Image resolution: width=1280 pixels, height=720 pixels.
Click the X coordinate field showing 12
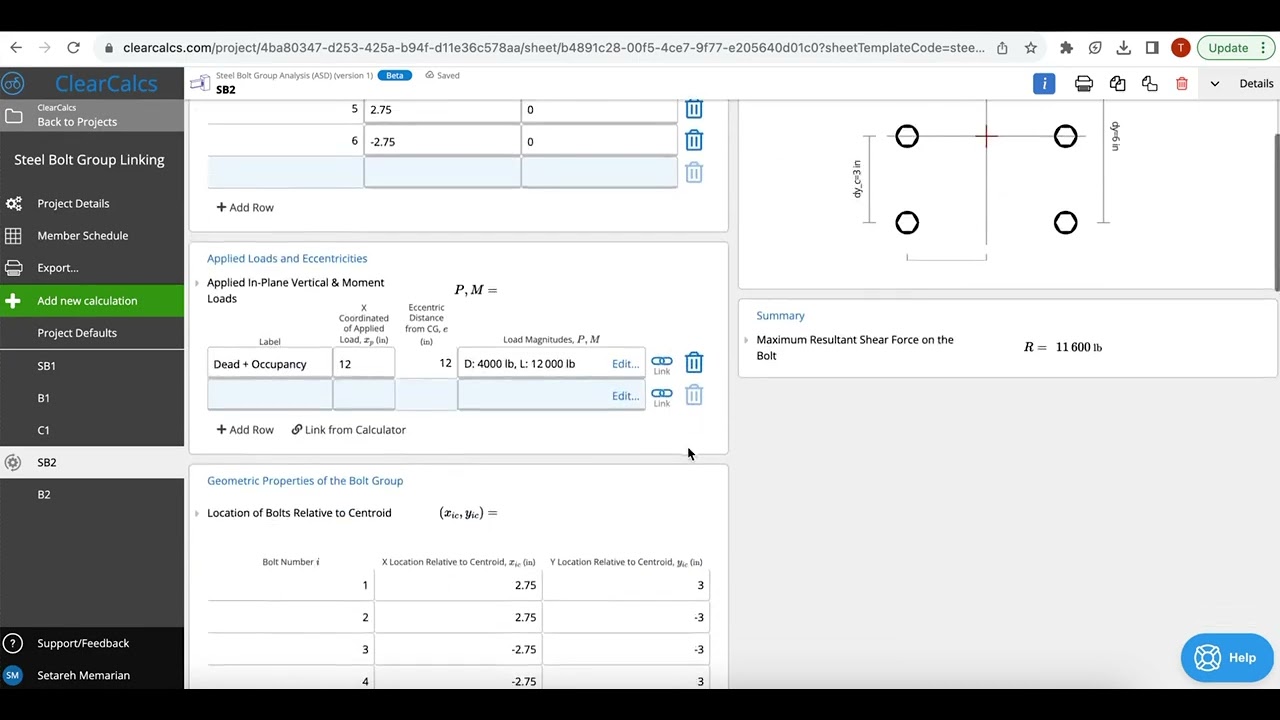pyautogui.click(x=364, y=364)
